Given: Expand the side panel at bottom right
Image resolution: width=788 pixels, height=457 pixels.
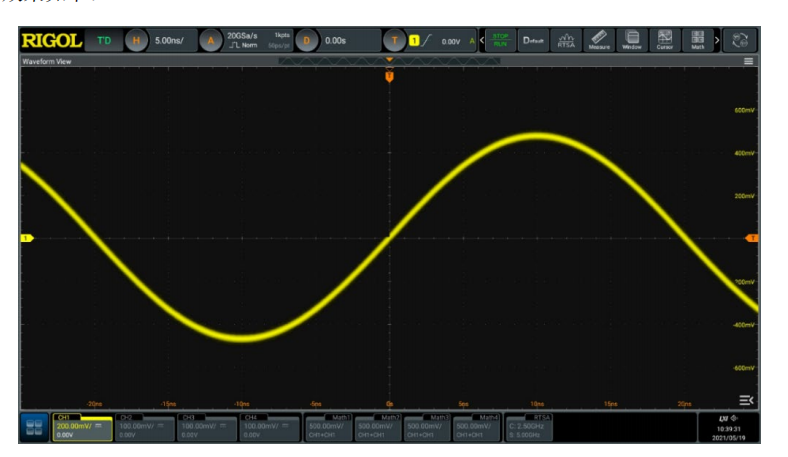Looking at the screenshot, I should pyautogui.click(x=745, y=400).
